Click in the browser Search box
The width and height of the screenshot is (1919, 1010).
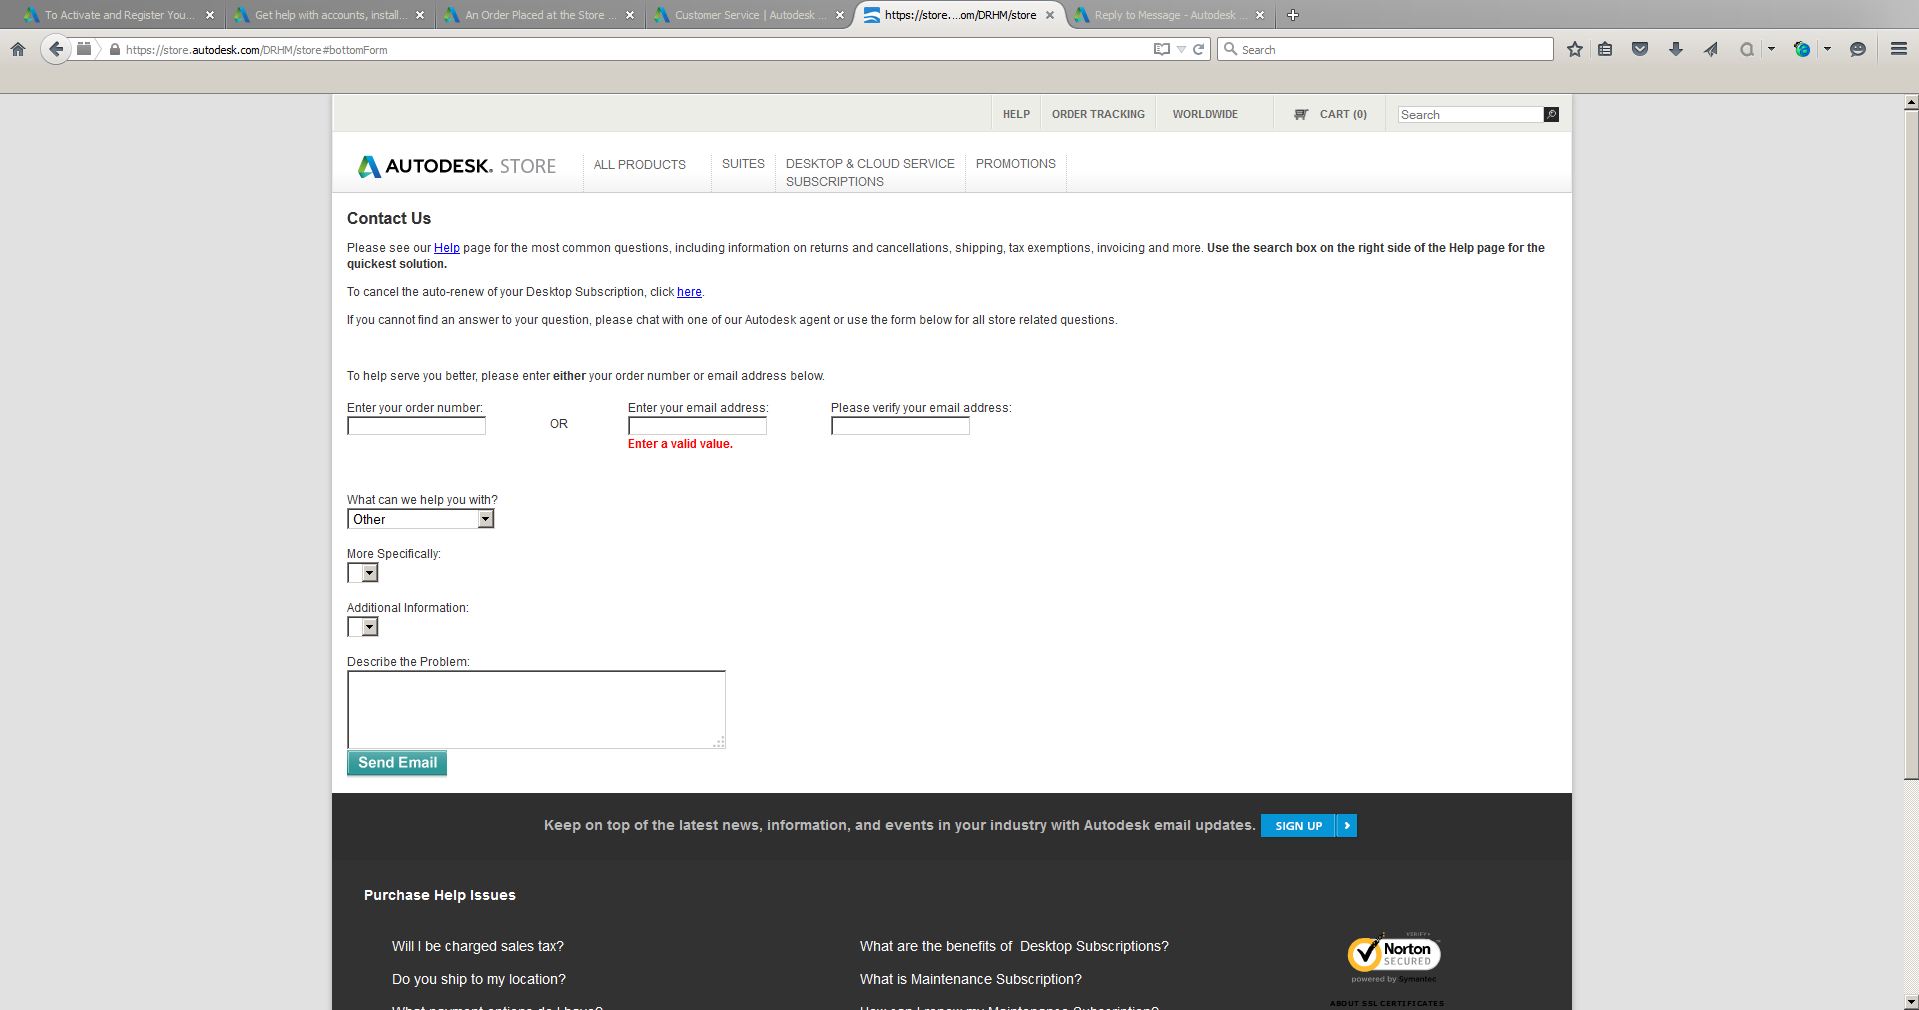coord(1385,49)
